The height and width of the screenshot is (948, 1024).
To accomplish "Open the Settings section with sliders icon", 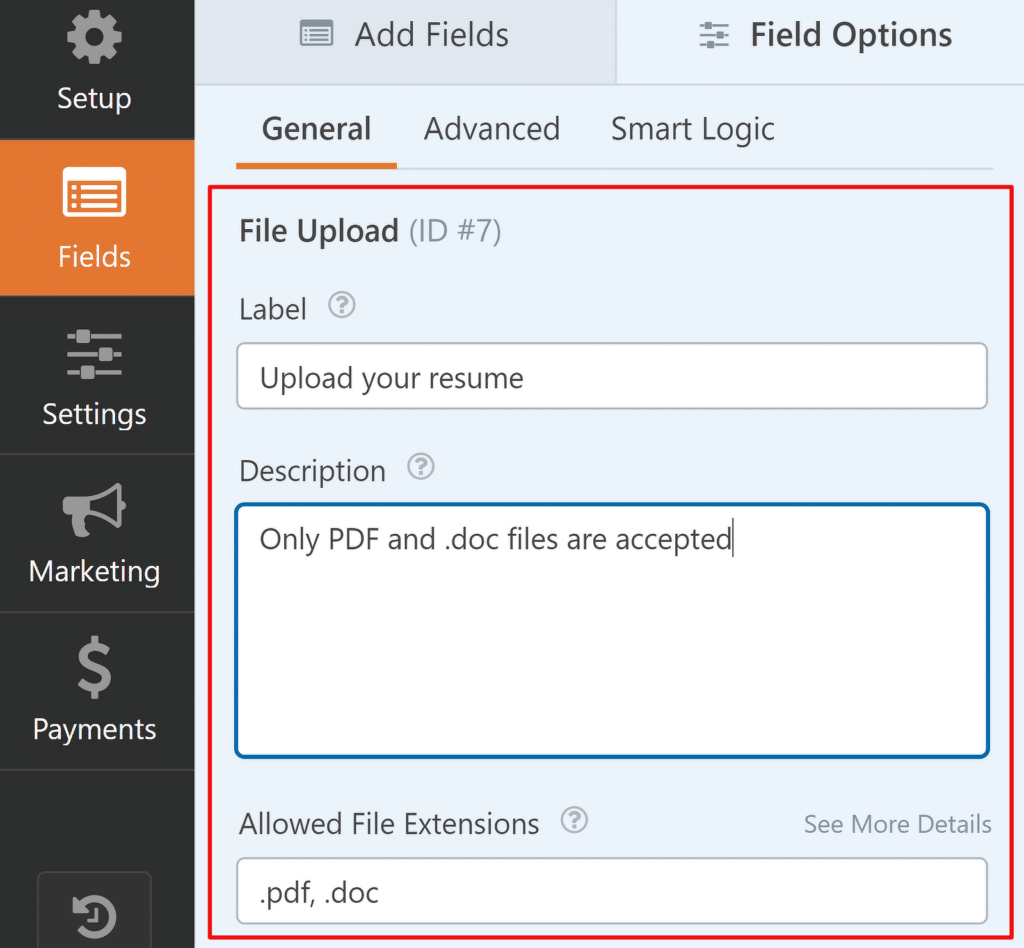I will tap(97, 375).
